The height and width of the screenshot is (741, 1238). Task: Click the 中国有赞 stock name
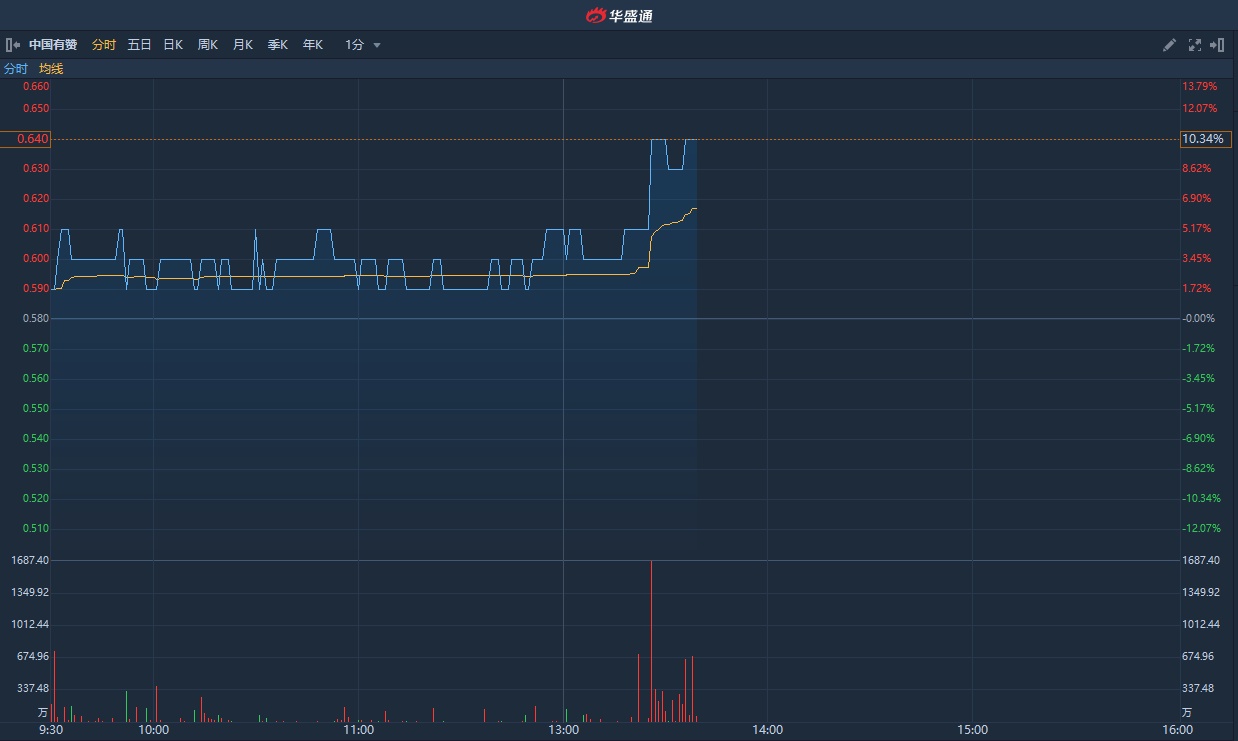pos(54,45)
